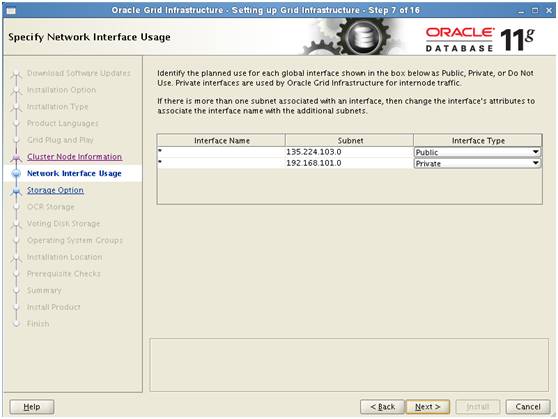Screen dimensions: 558x419
Task: Click the Oracle Database 11g logo
Action: [480, 39]
